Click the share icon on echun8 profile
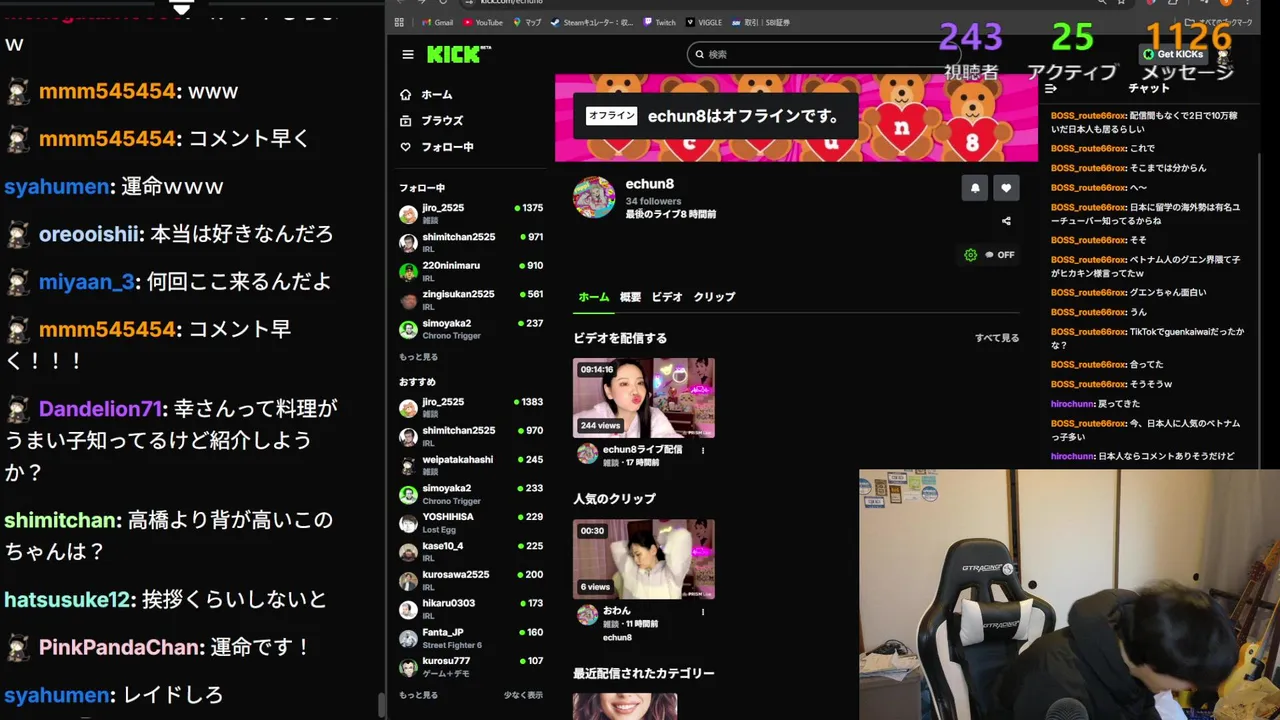 (x=1006, y=221)
